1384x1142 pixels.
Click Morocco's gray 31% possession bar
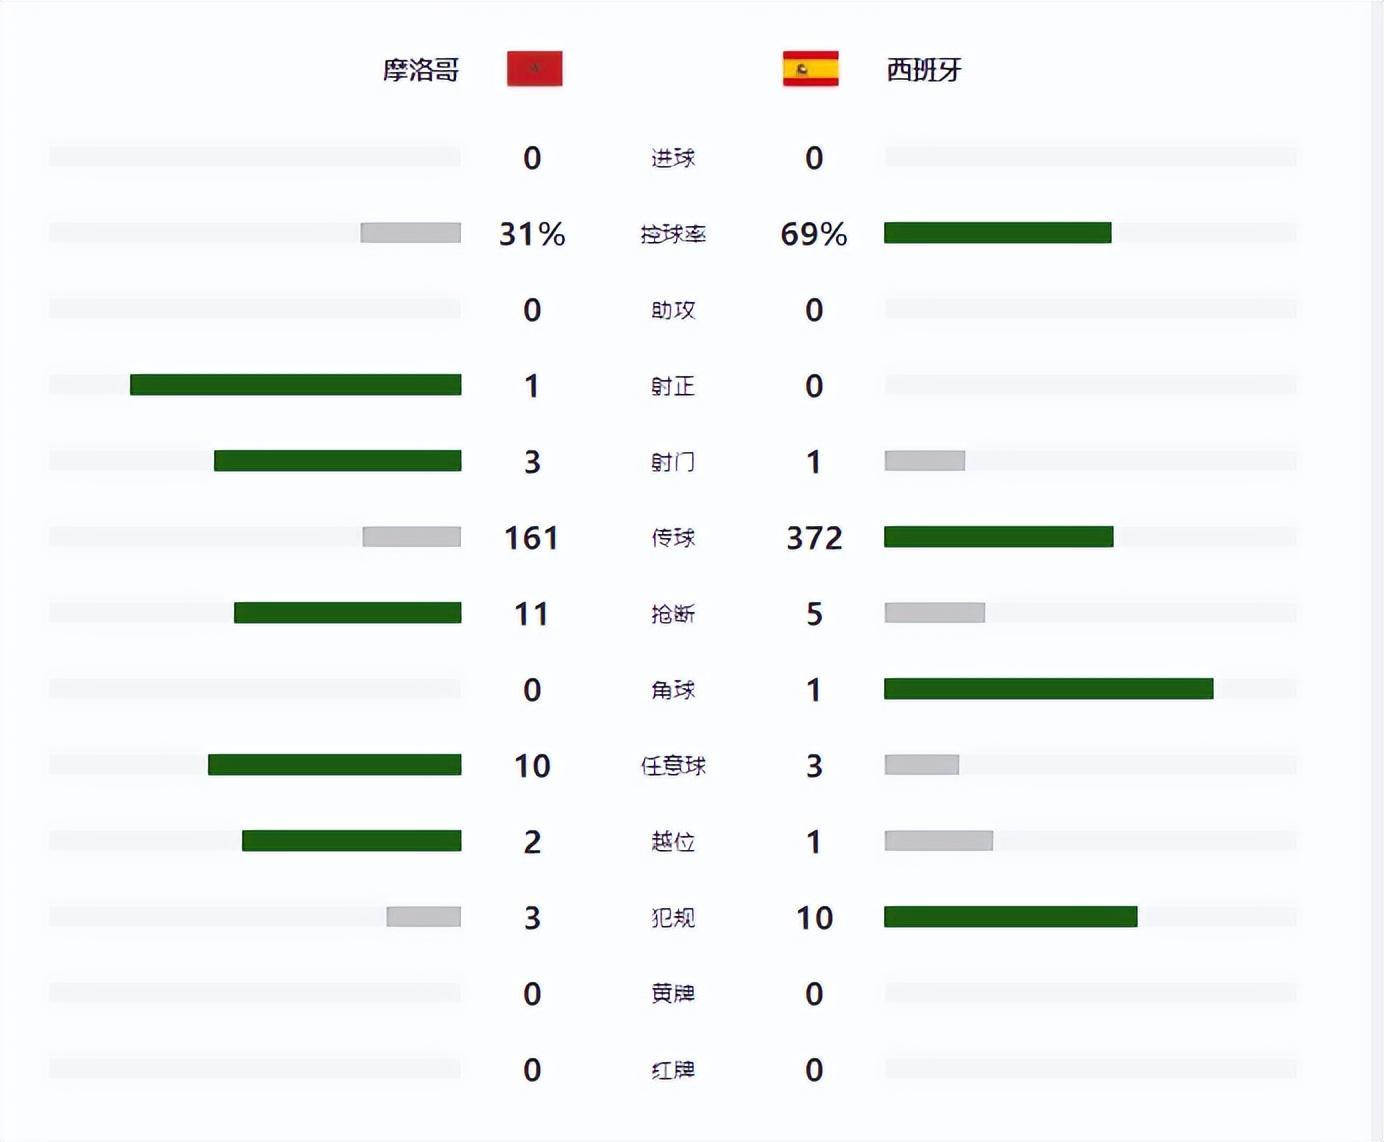click(x=410, y=233)
